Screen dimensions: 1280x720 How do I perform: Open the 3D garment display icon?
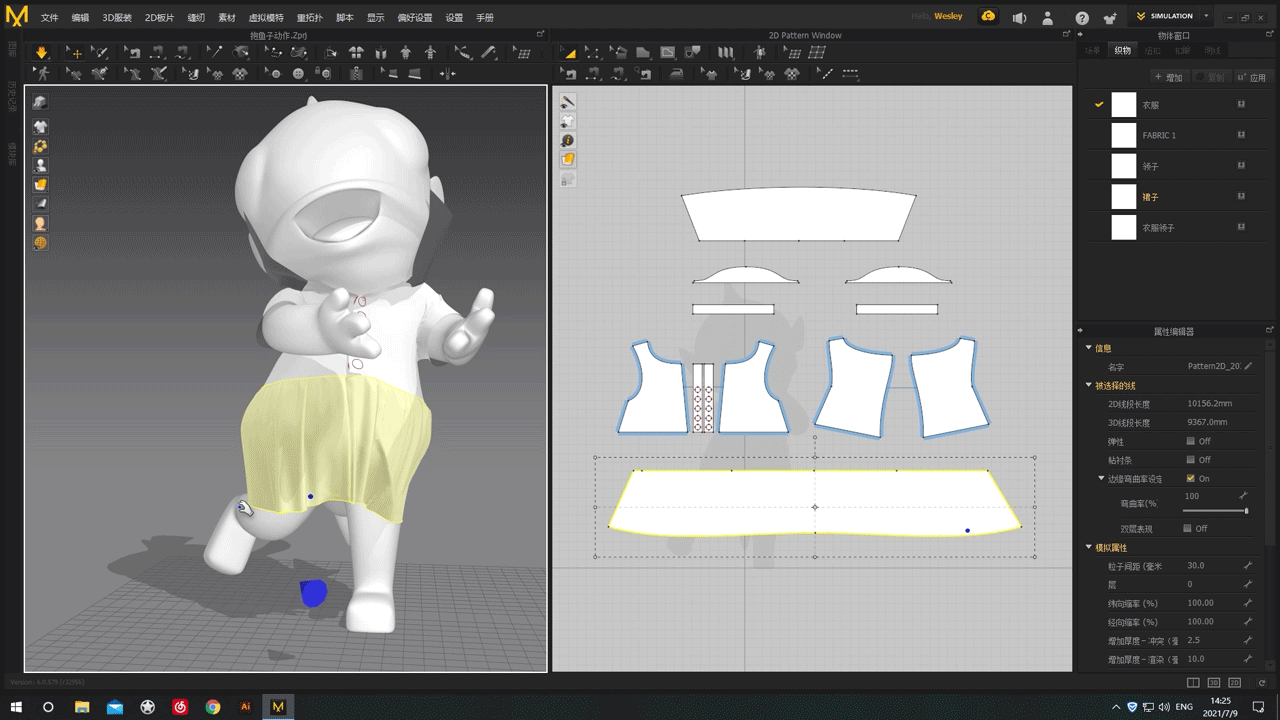tap(40, 127)
